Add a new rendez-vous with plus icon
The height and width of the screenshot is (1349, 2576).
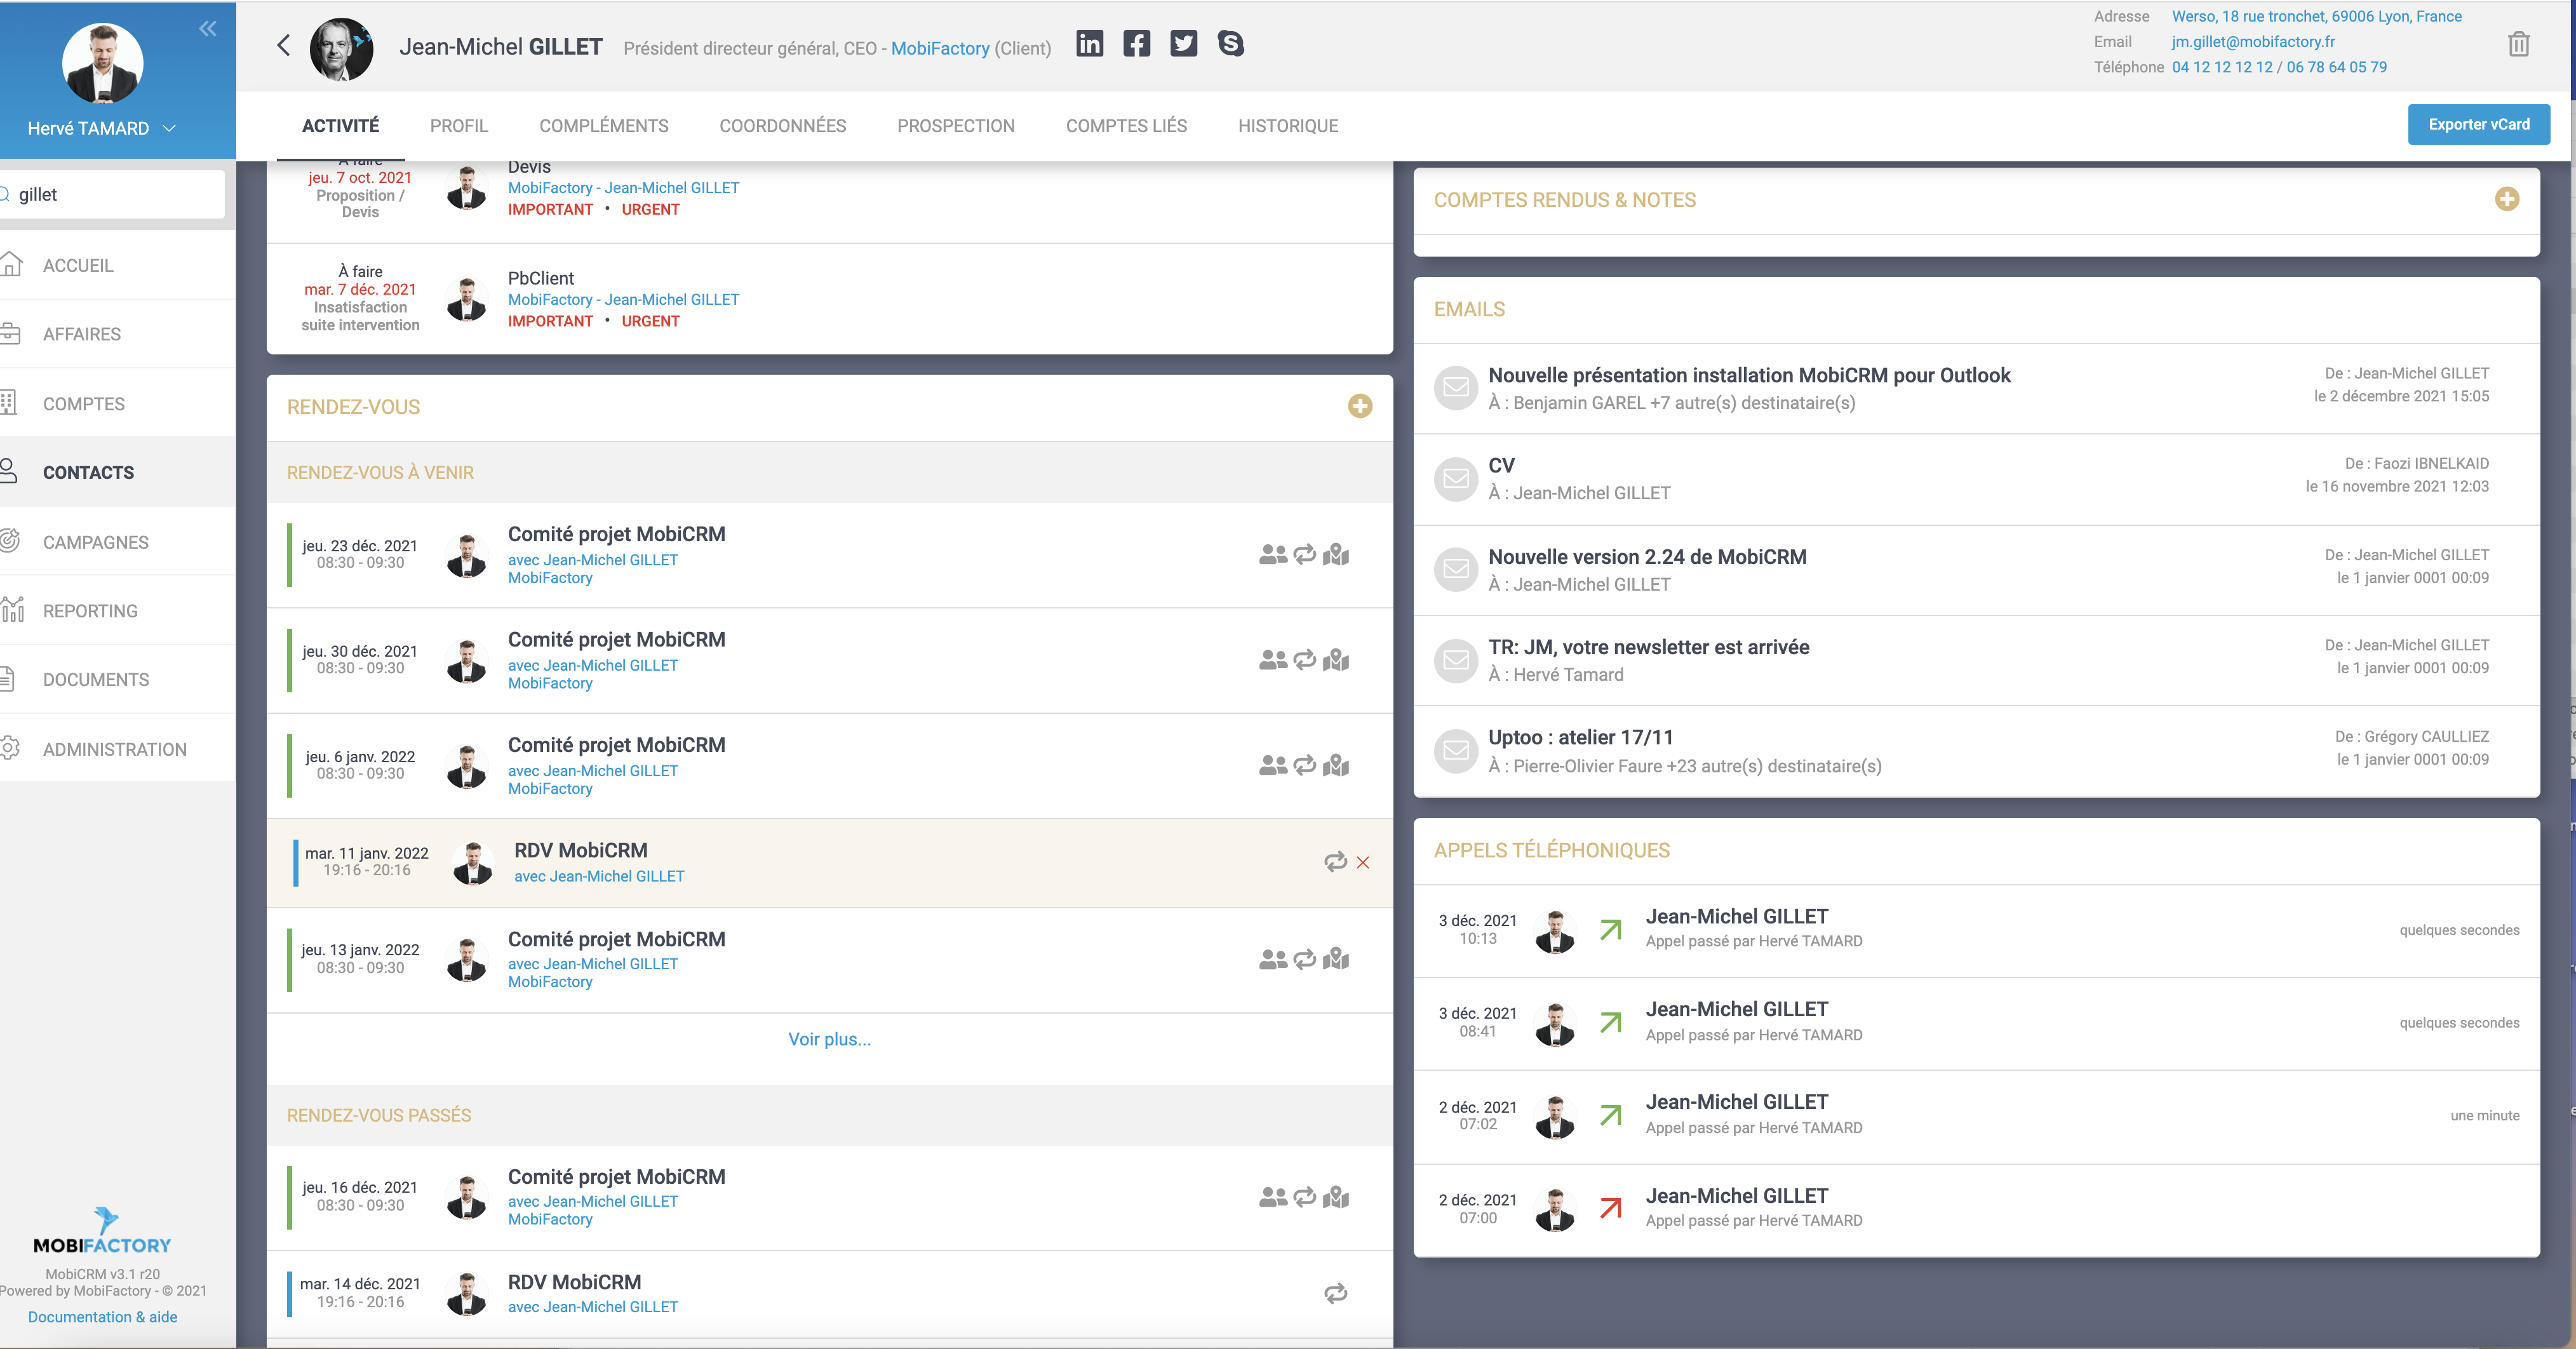point(1359,406)
